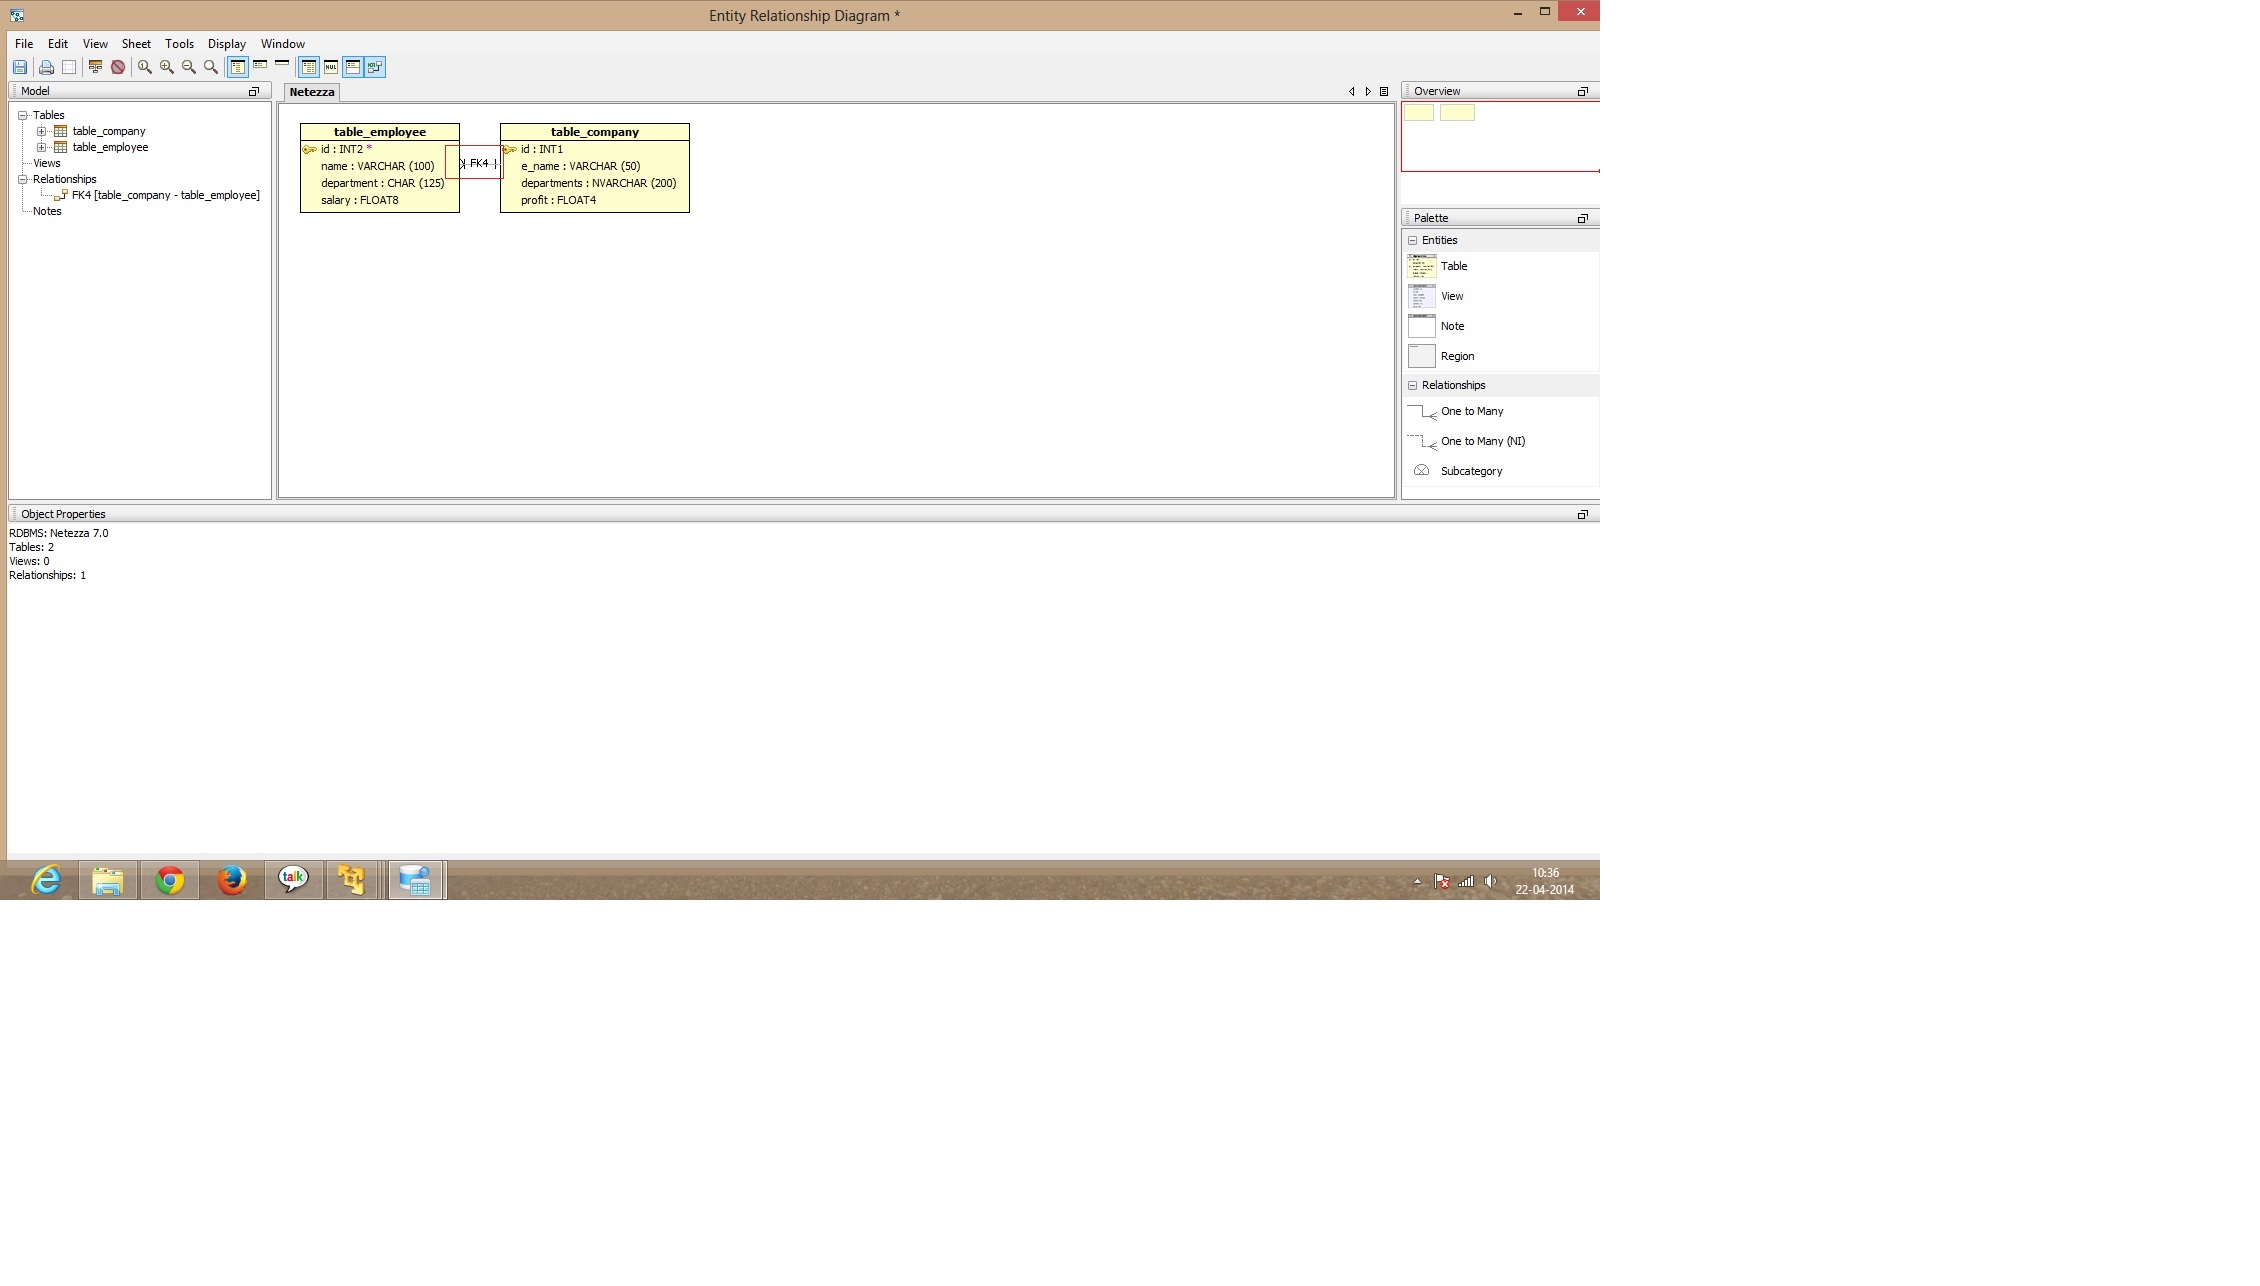The height and width of the screenshot is (1286, 2260).
Task: Open Google Chrome from the taskbar
Action: 170,880
